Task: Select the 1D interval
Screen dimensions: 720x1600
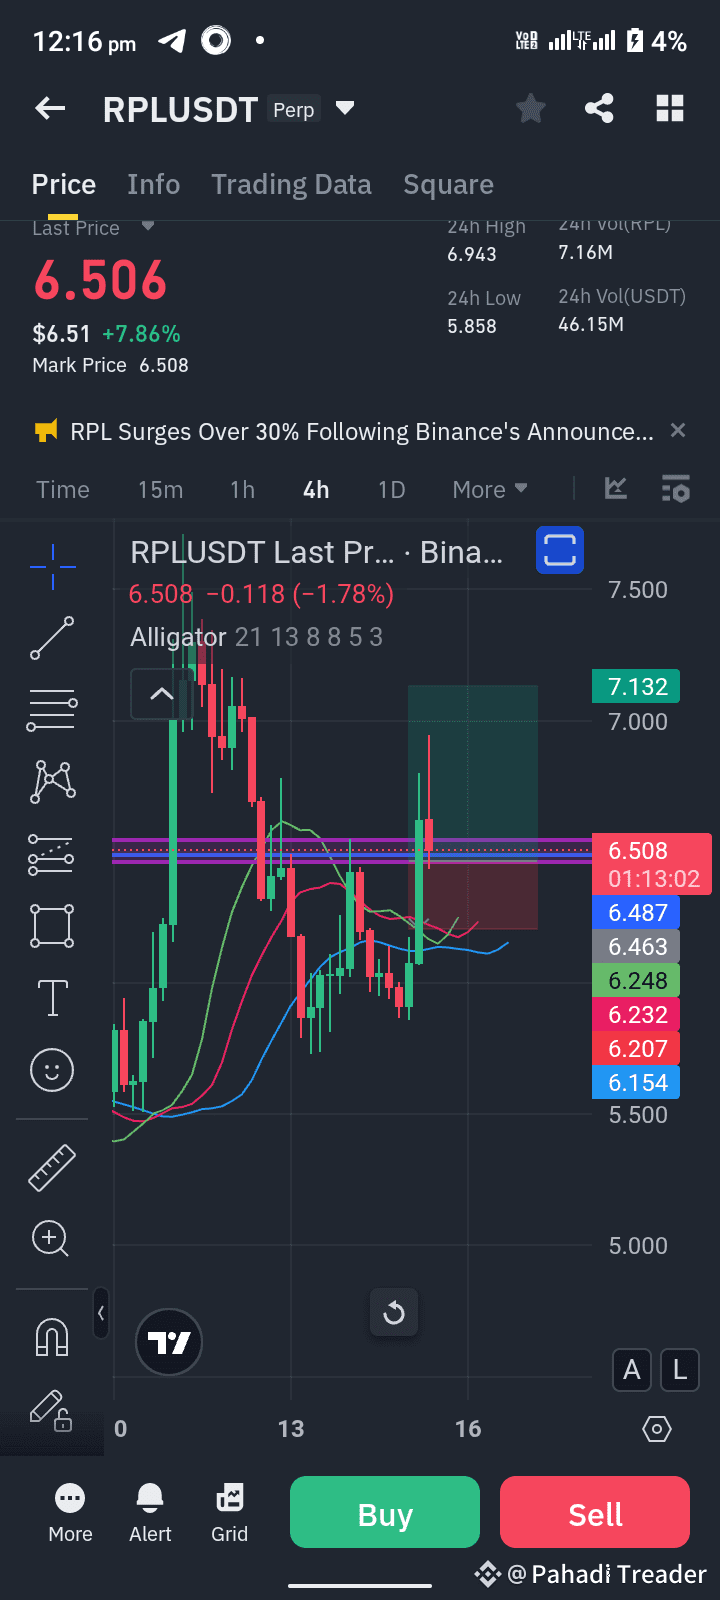Action: coord(391,489)
